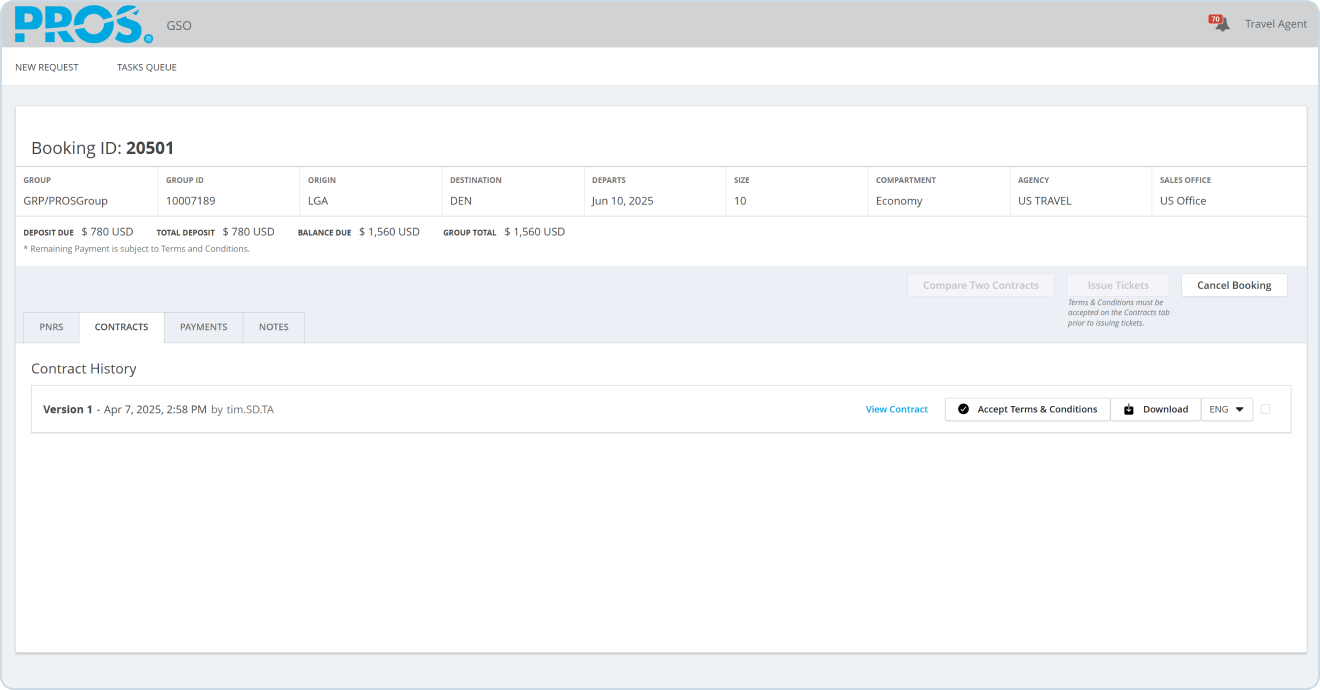Viewport: 1320px width, 690px height.
Task: Click the Group ID value 10007189
Action: pyautogui.click(x=190, y=201)
